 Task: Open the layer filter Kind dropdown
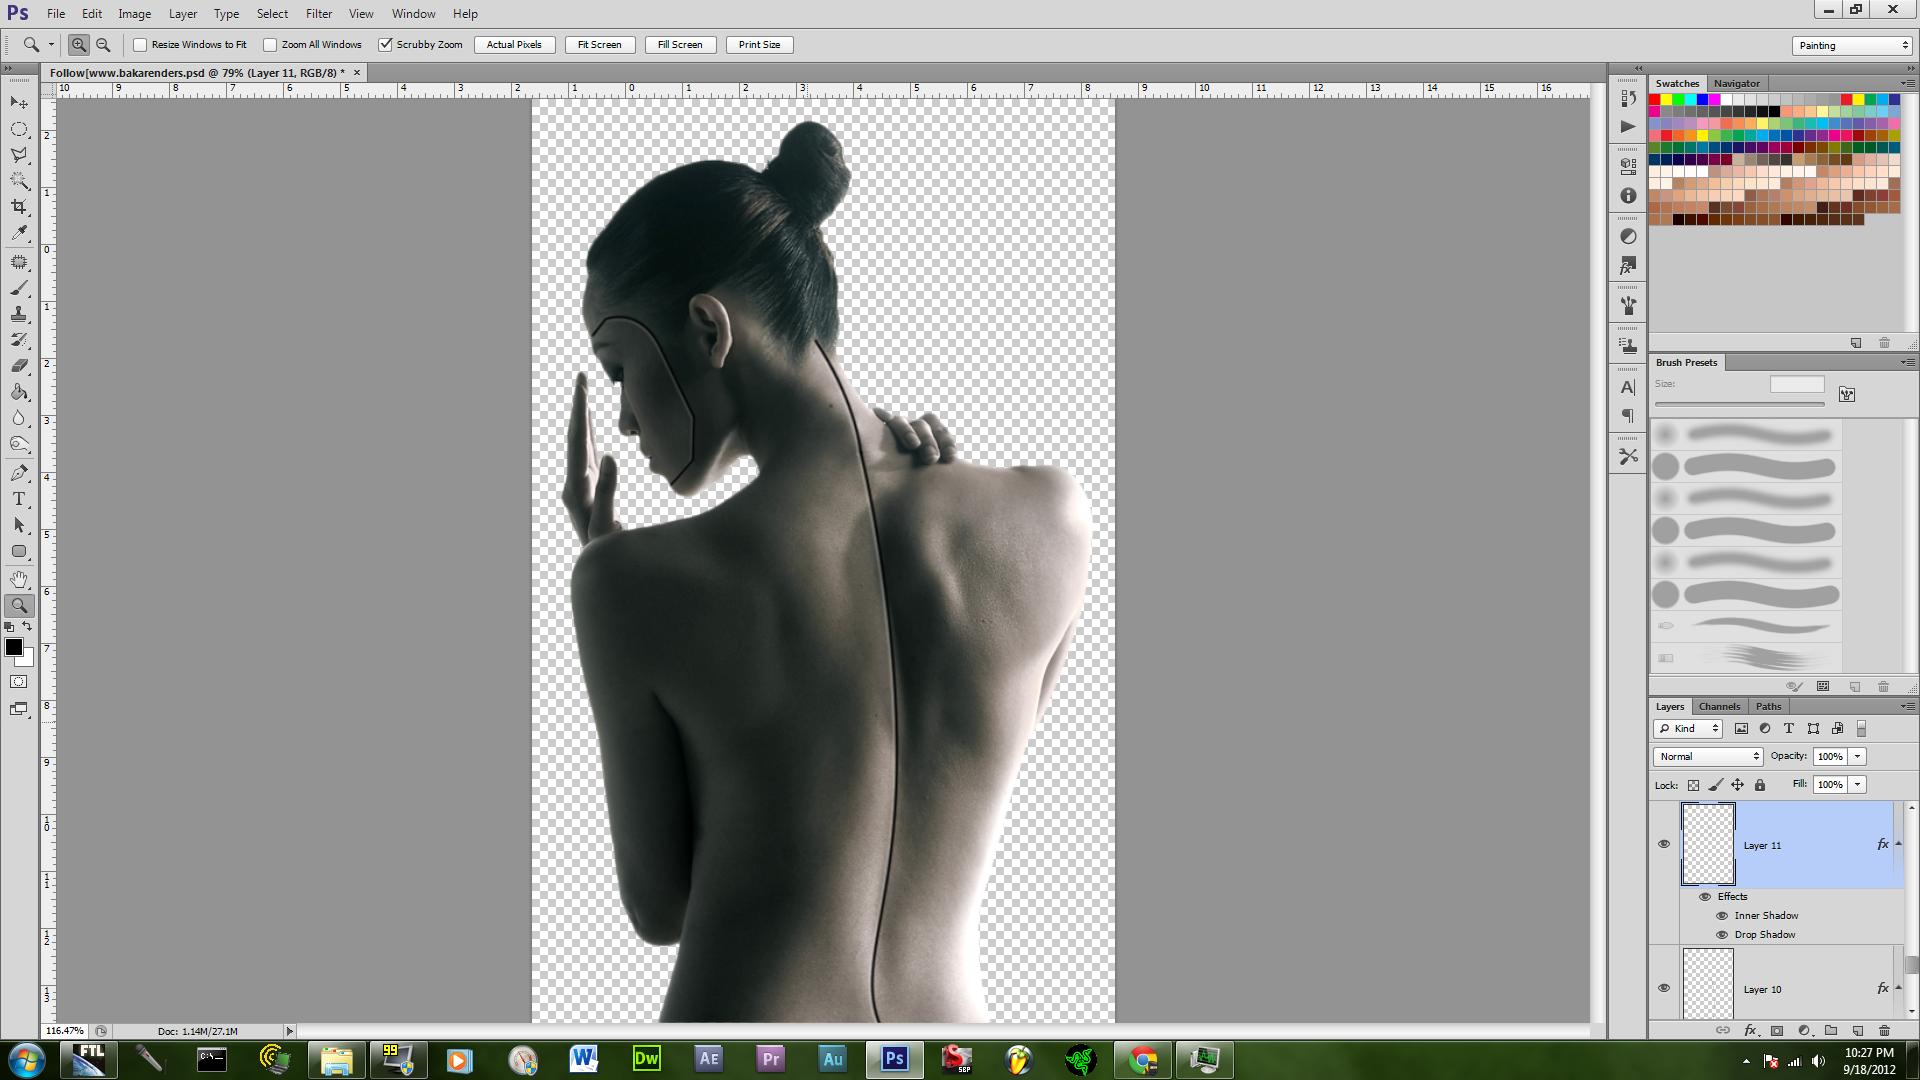1688,728
